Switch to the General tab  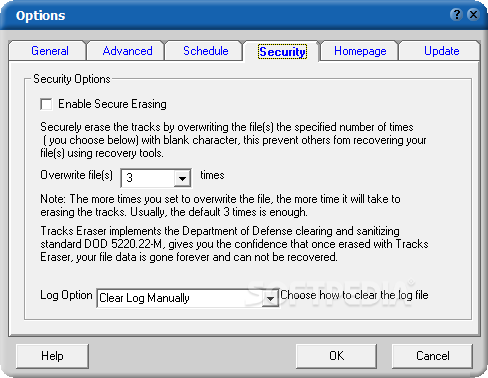point(48,51)
